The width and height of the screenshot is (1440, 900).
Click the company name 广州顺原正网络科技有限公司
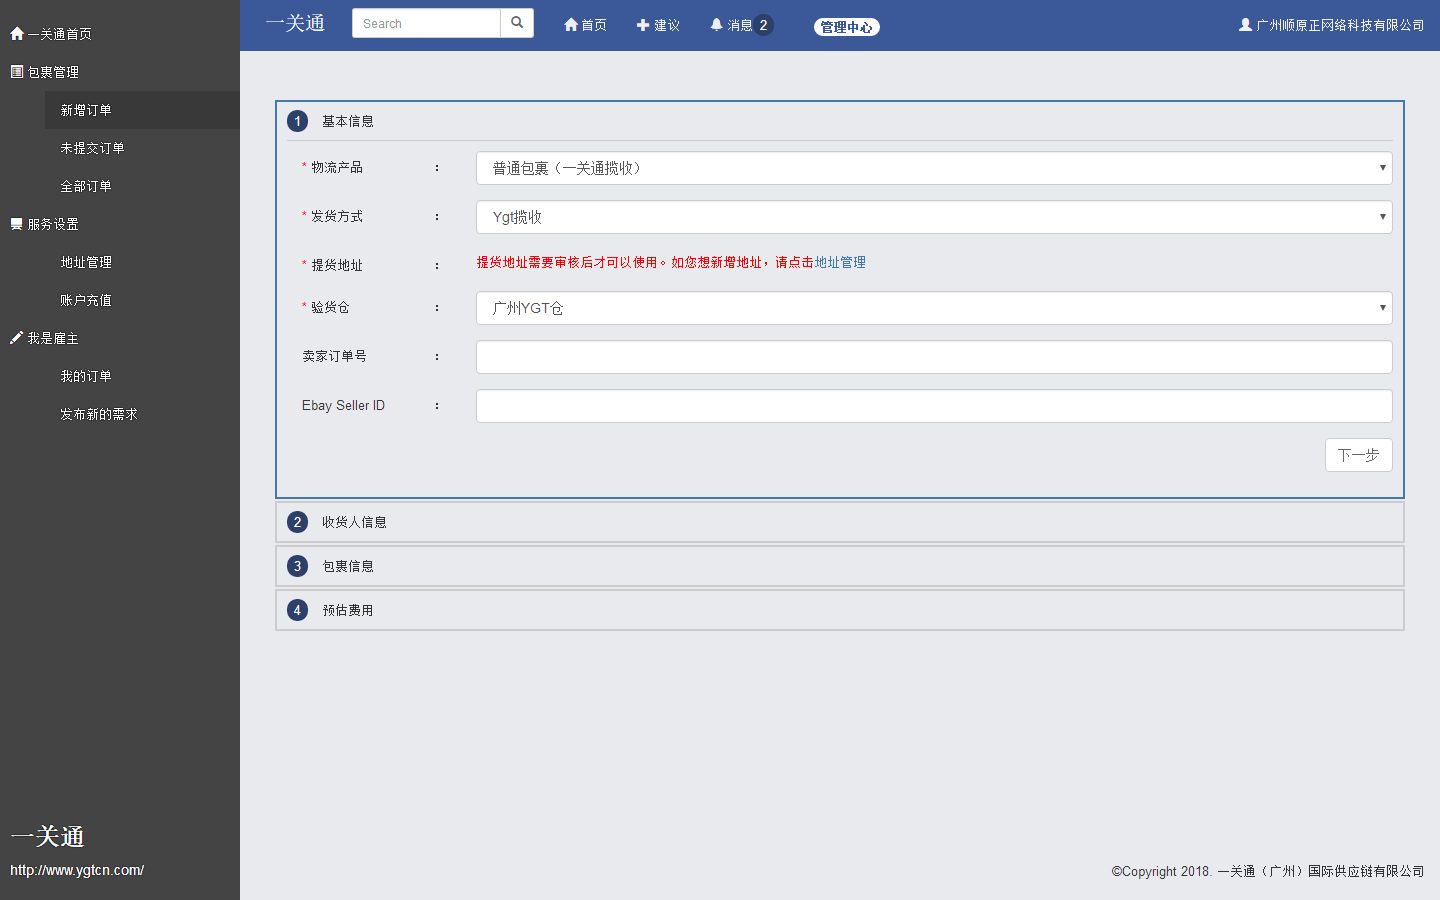click(1340, 25)
